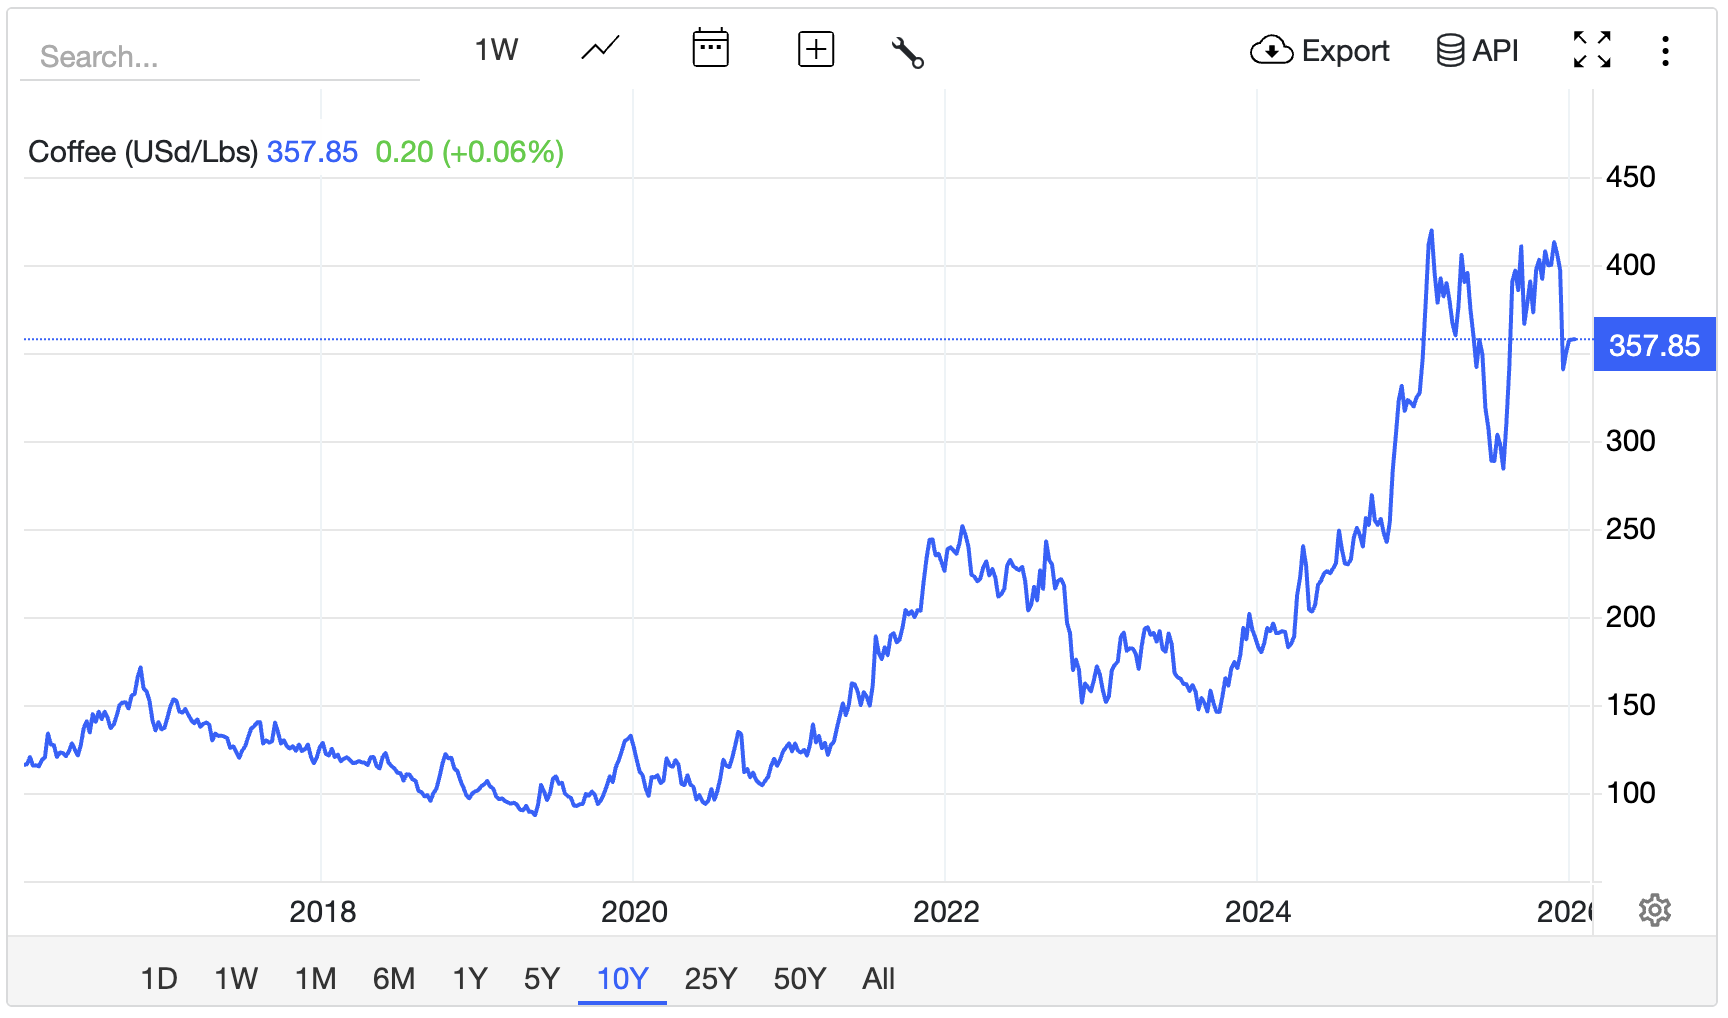Image resolution: width=1728 pixels, height=1018 pixels.
Task: Choose the 1Y time range
Action: [x=470, y=978]
